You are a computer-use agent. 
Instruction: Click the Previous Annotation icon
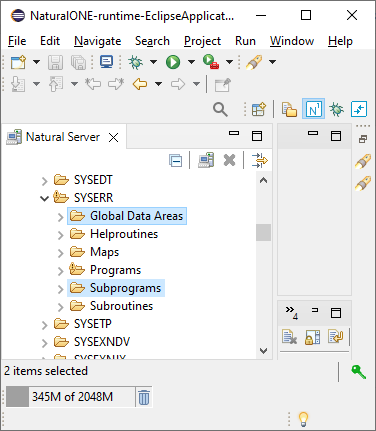56,84
